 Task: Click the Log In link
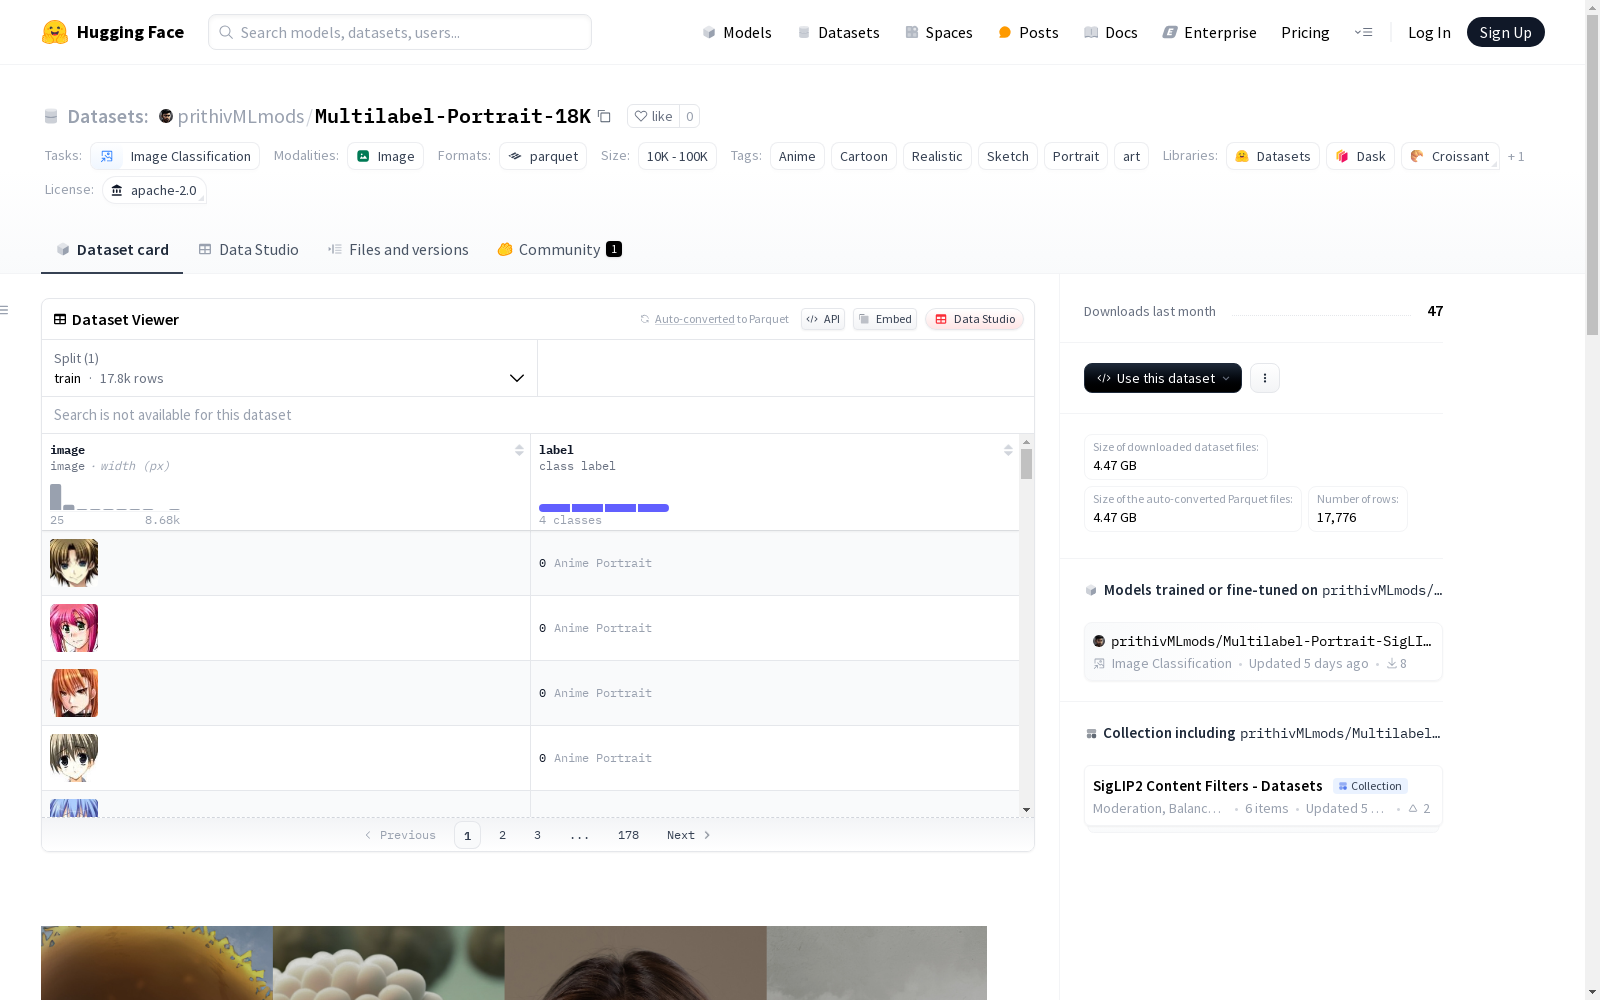coord(1429,32)
